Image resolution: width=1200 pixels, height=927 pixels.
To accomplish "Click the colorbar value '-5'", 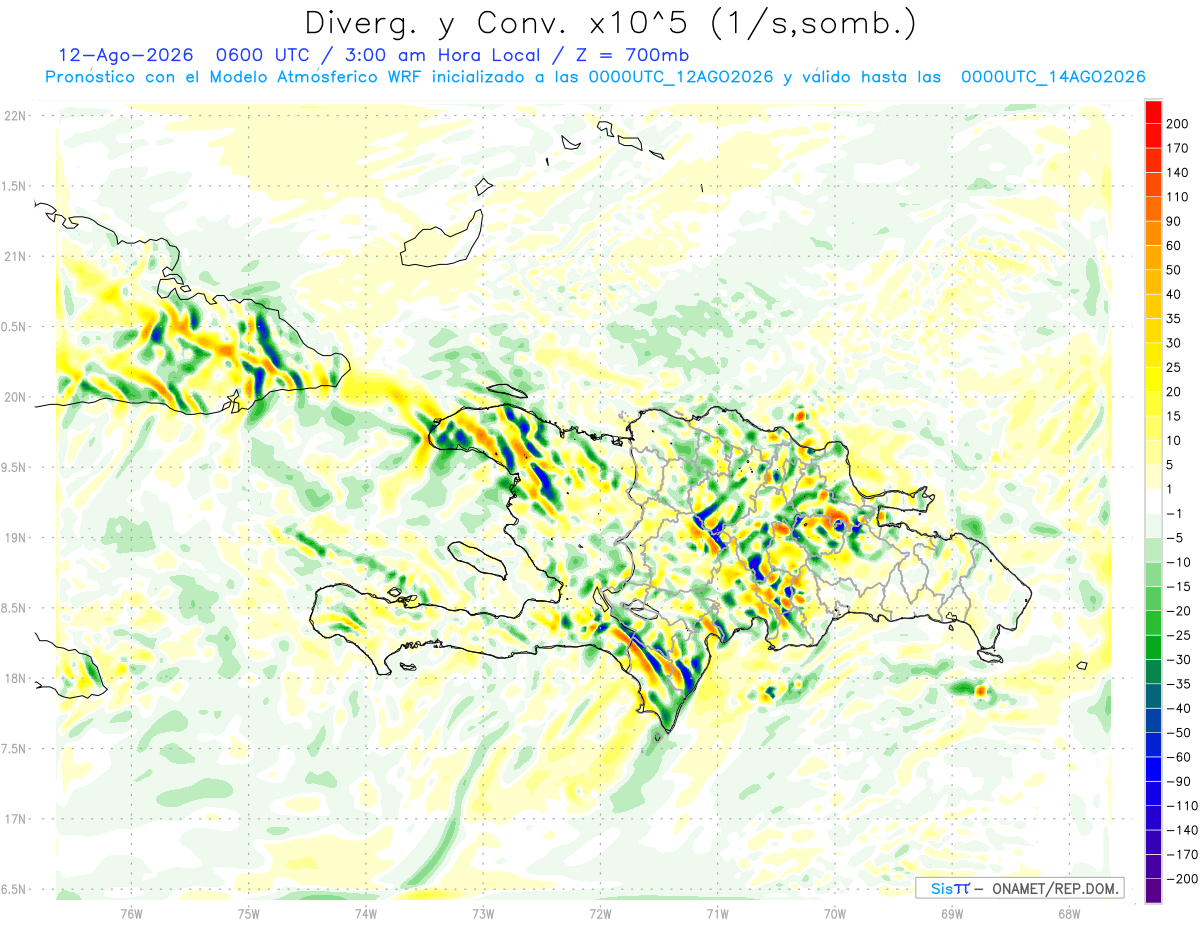I will pos(1174,537).
